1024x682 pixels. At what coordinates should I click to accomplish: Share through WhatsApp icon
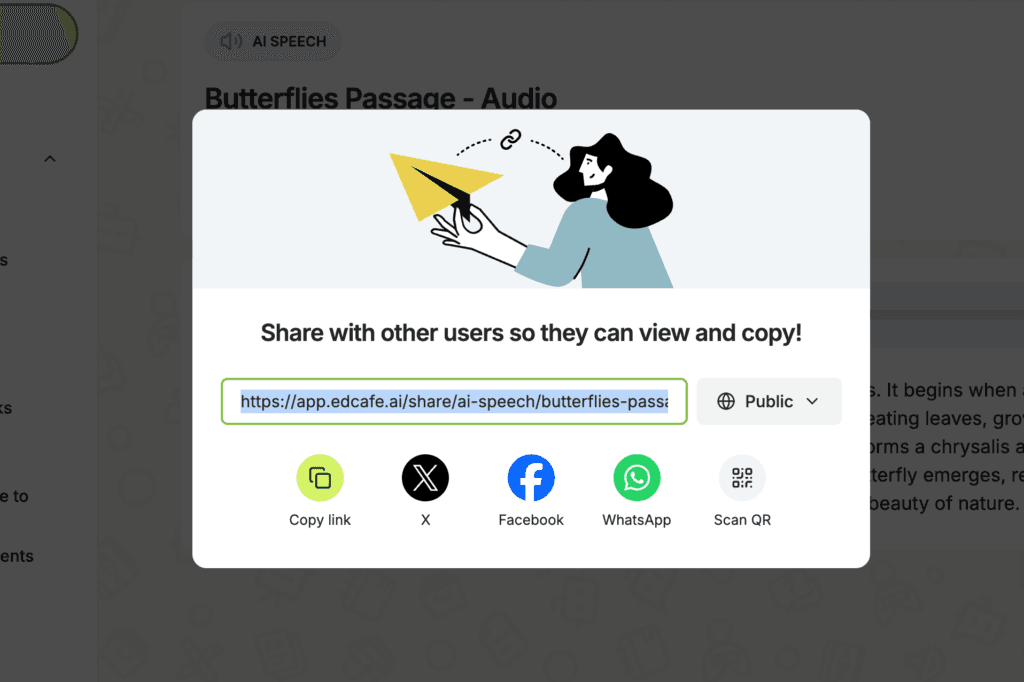point(637,478)
